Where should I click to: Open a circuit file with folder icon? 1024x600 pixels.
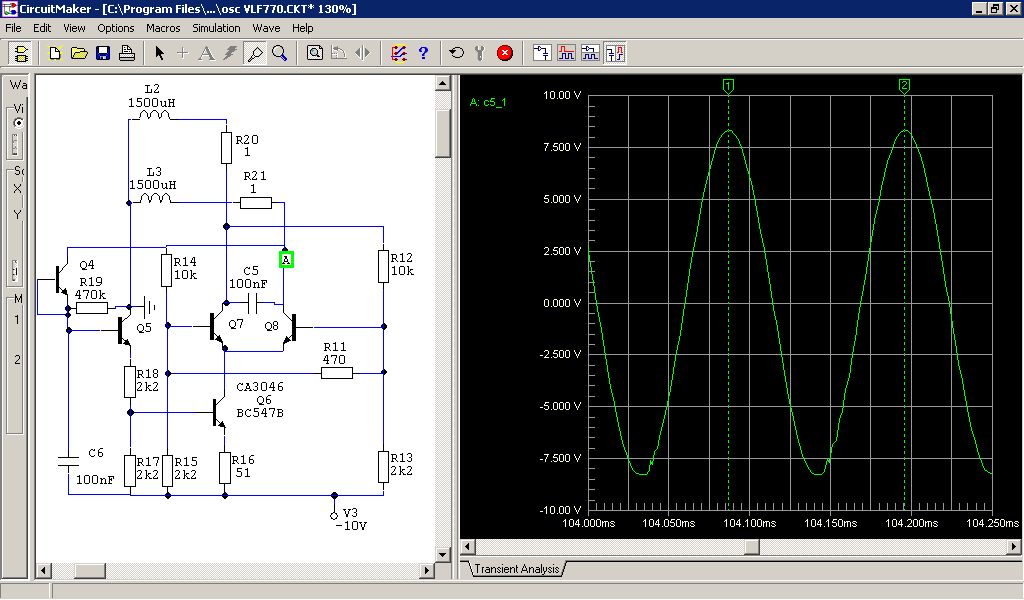[79, 53]
